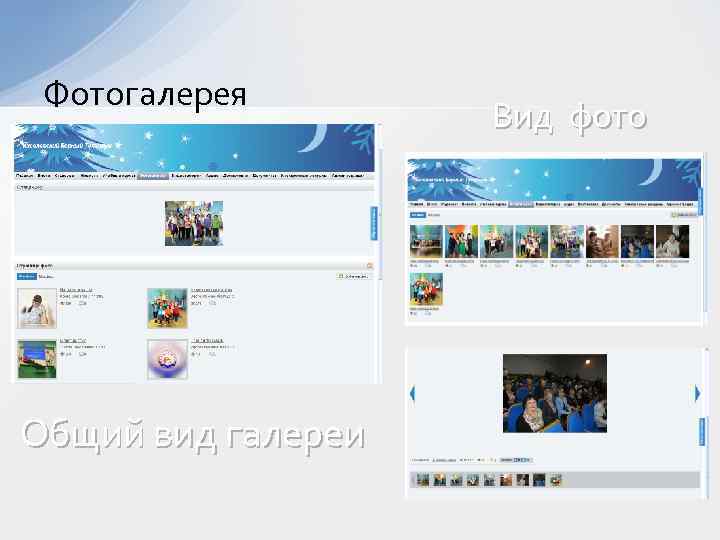Open the photo with orange background
The height and width of the screenshot is (540, 720).
(461, 242)
